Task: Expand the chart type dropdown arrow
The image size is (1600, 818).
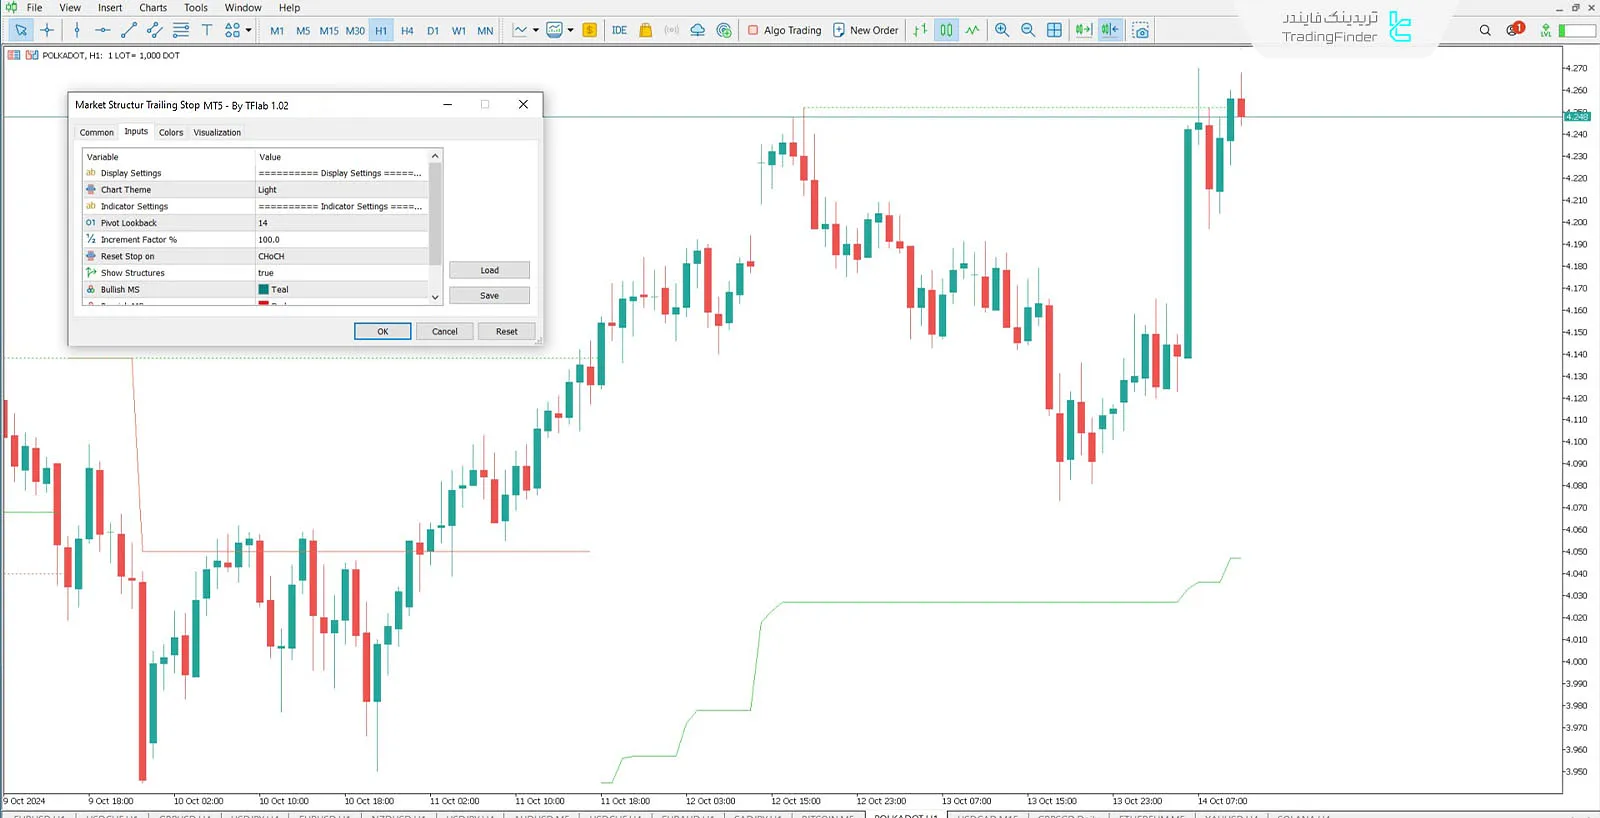Action: pos(536,30)
